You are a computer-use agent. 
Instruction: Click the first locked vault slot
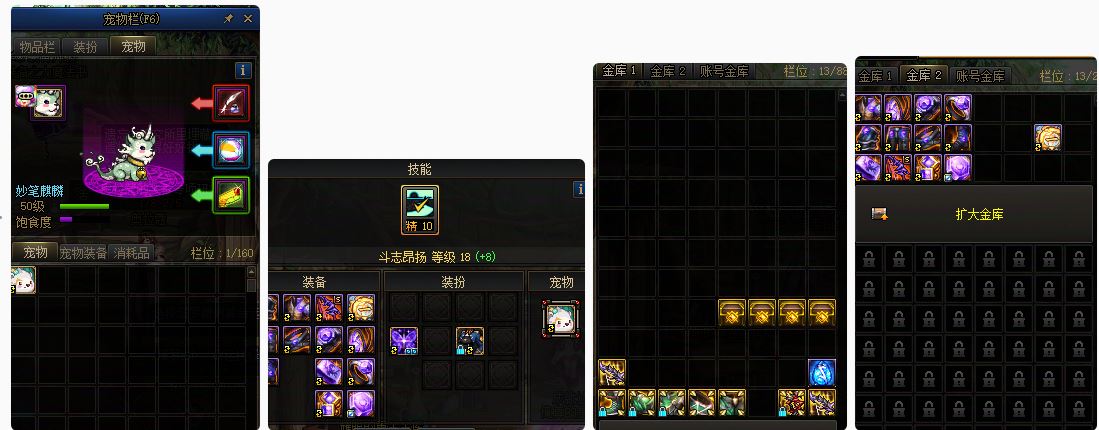[x=869, y=258]
